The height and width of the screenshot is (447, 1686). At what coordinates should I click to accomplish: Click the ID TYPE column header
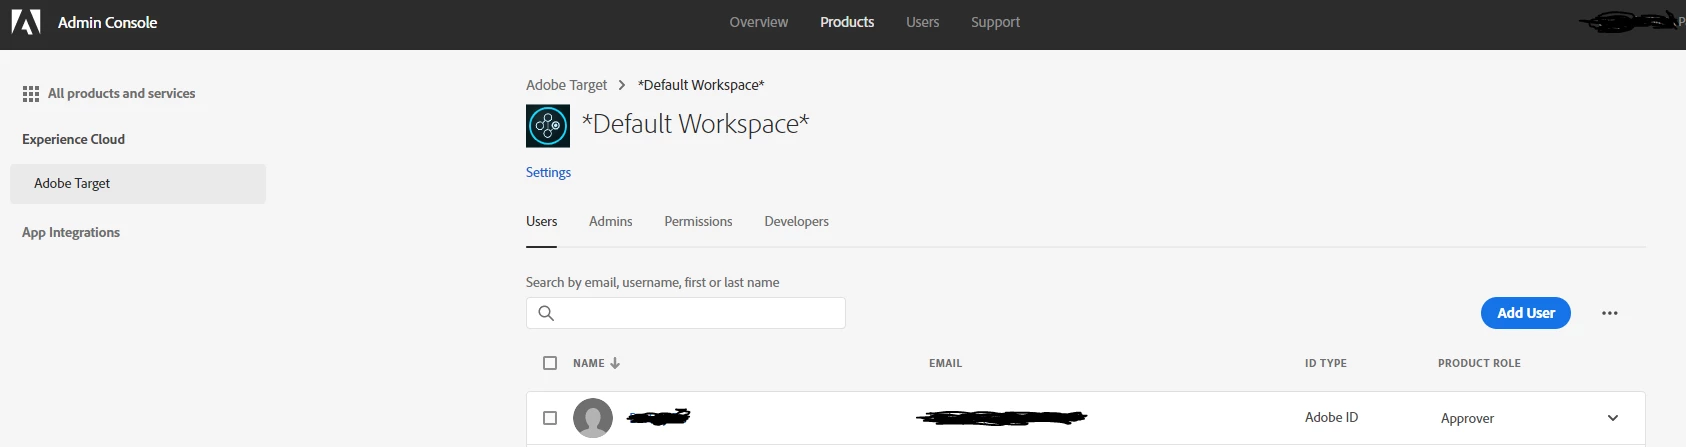(x=1326, y=363)
